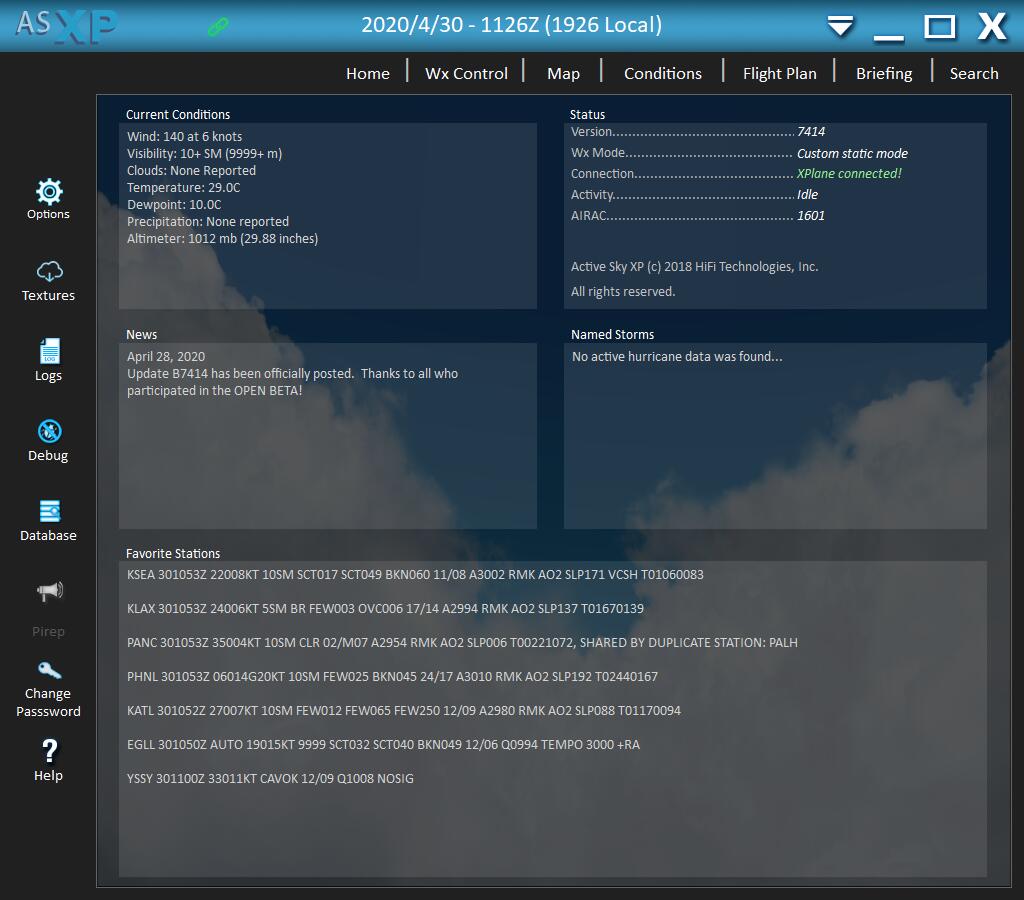
Task: Open the Wx Control tab
Action: point(466,73)
